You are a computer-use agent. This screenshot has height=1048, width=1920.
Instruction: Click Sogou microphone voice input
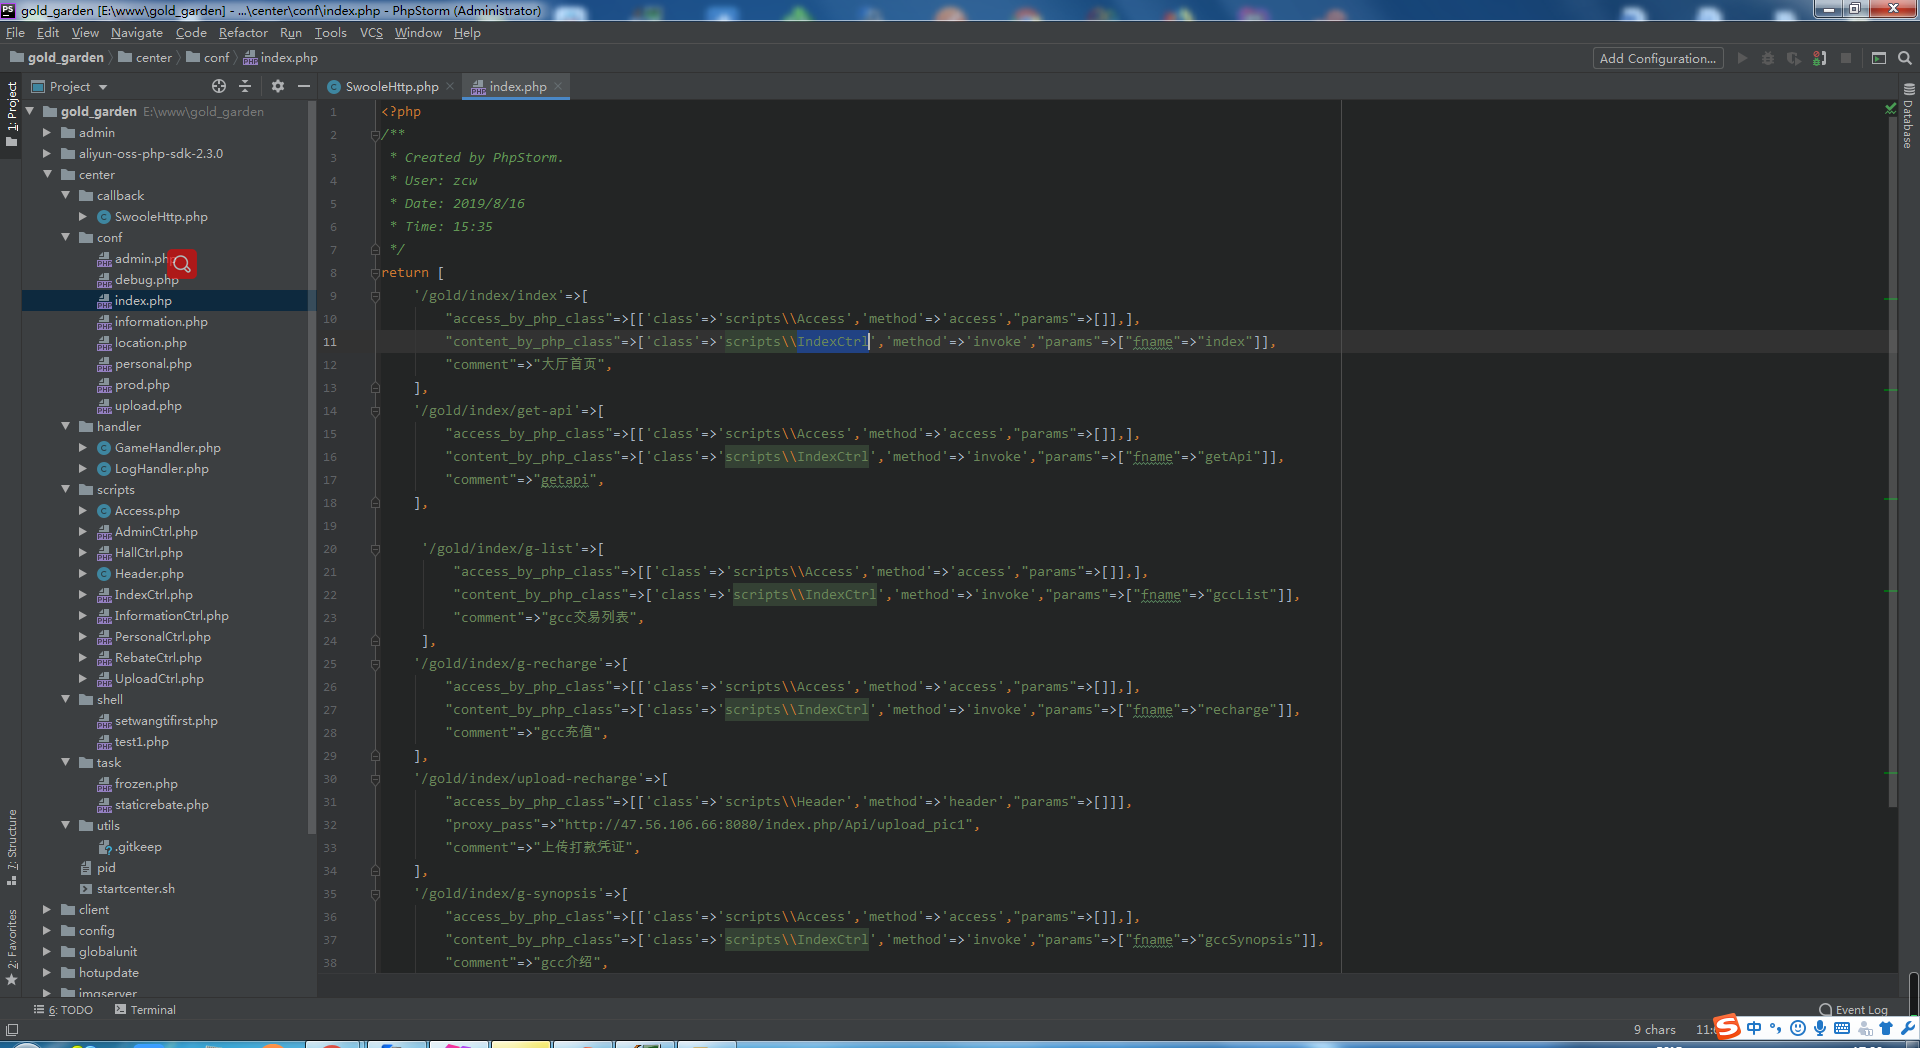pyautogui.click(x=1820, y=1028)
